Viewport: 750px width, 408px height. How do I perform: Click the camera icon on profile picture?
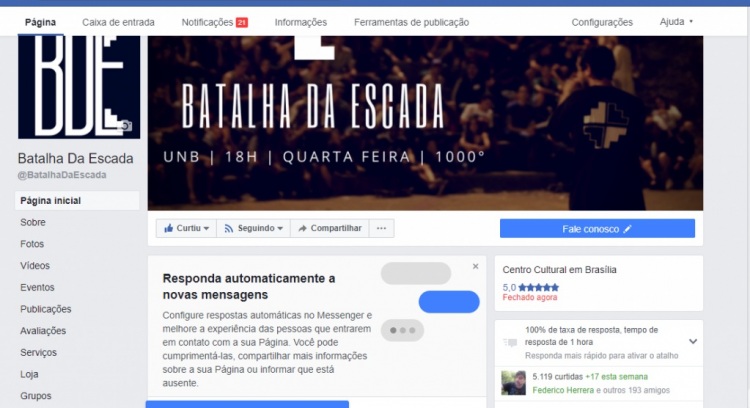126,126
